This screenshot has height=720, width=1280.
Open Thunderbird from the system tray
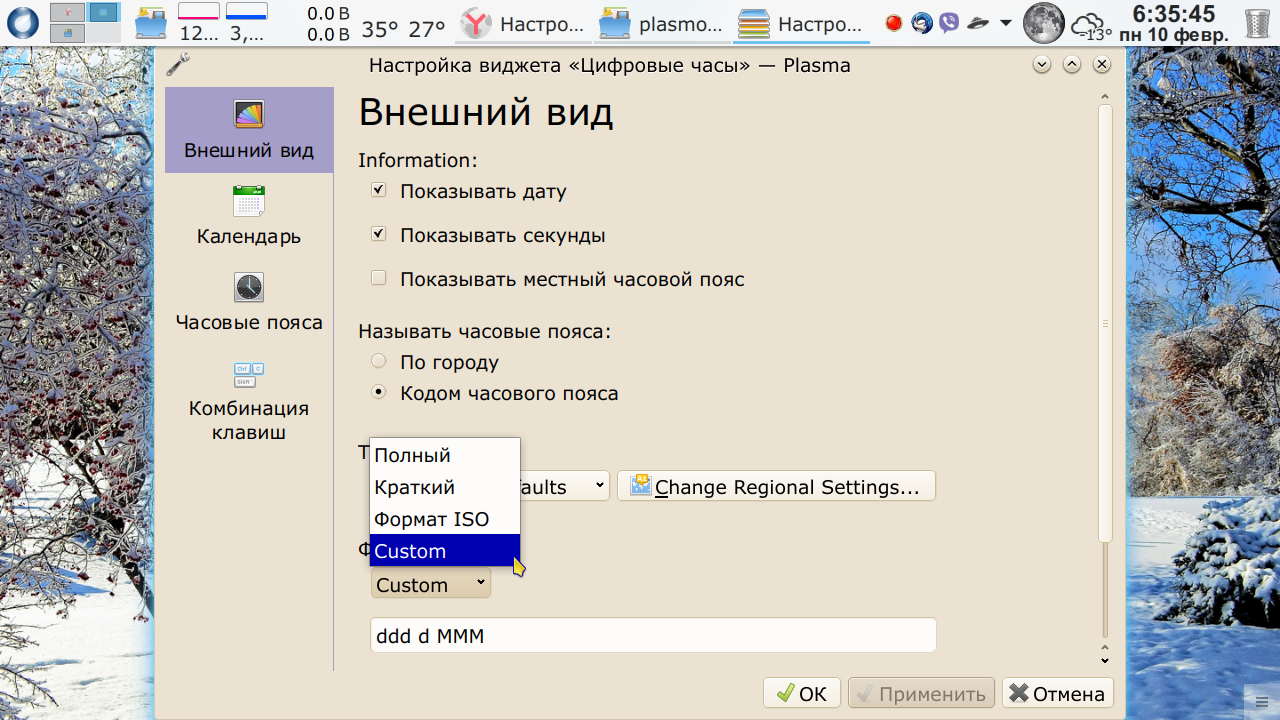coord(922,22)
